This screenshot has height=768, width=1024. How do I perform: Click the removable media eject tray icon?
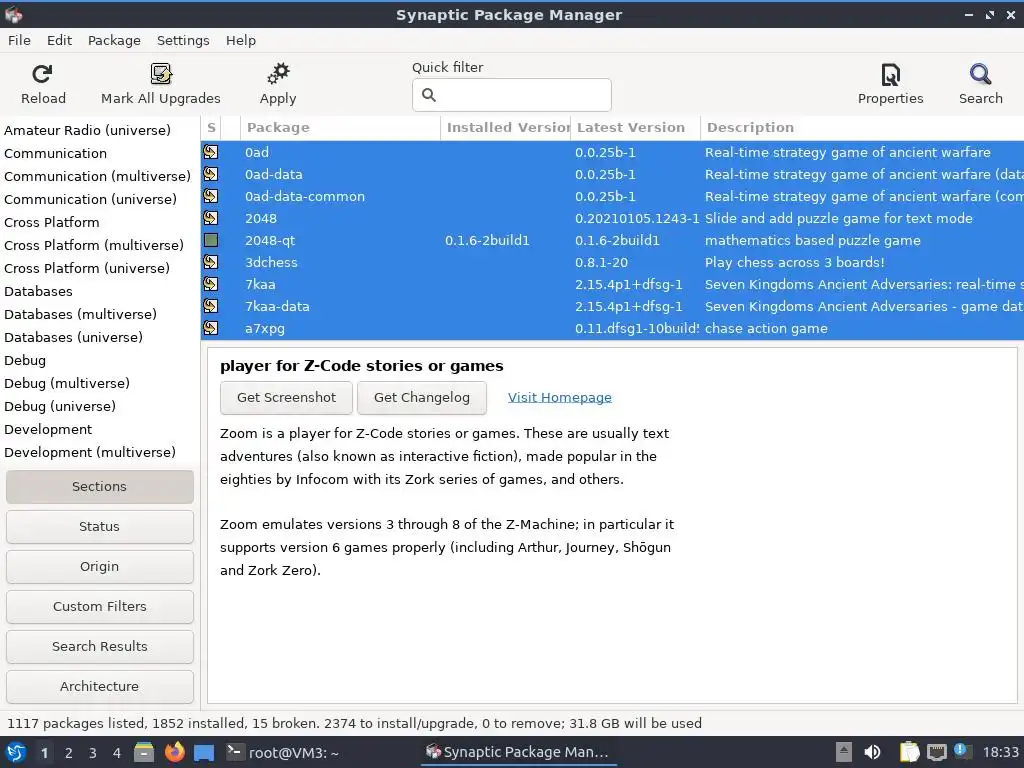click(844, 752)
